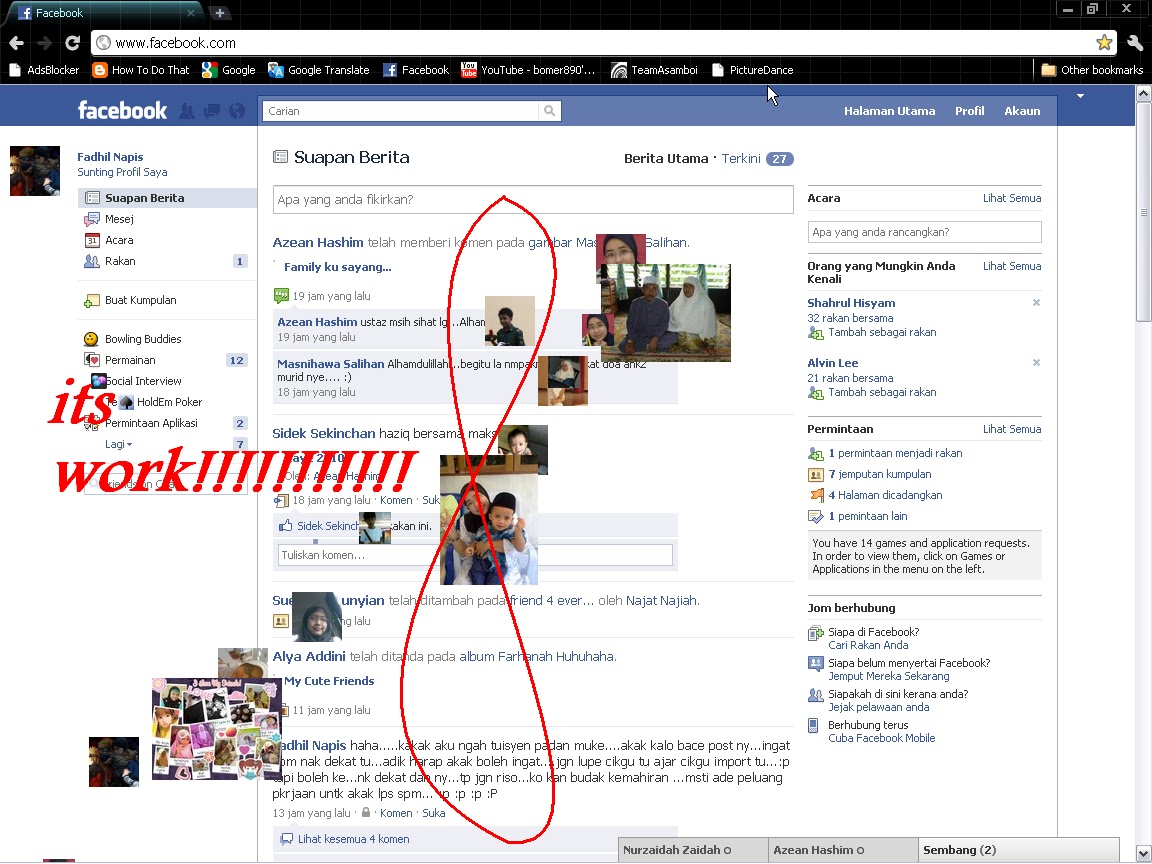Open Azean Hashim post author link

317,242
